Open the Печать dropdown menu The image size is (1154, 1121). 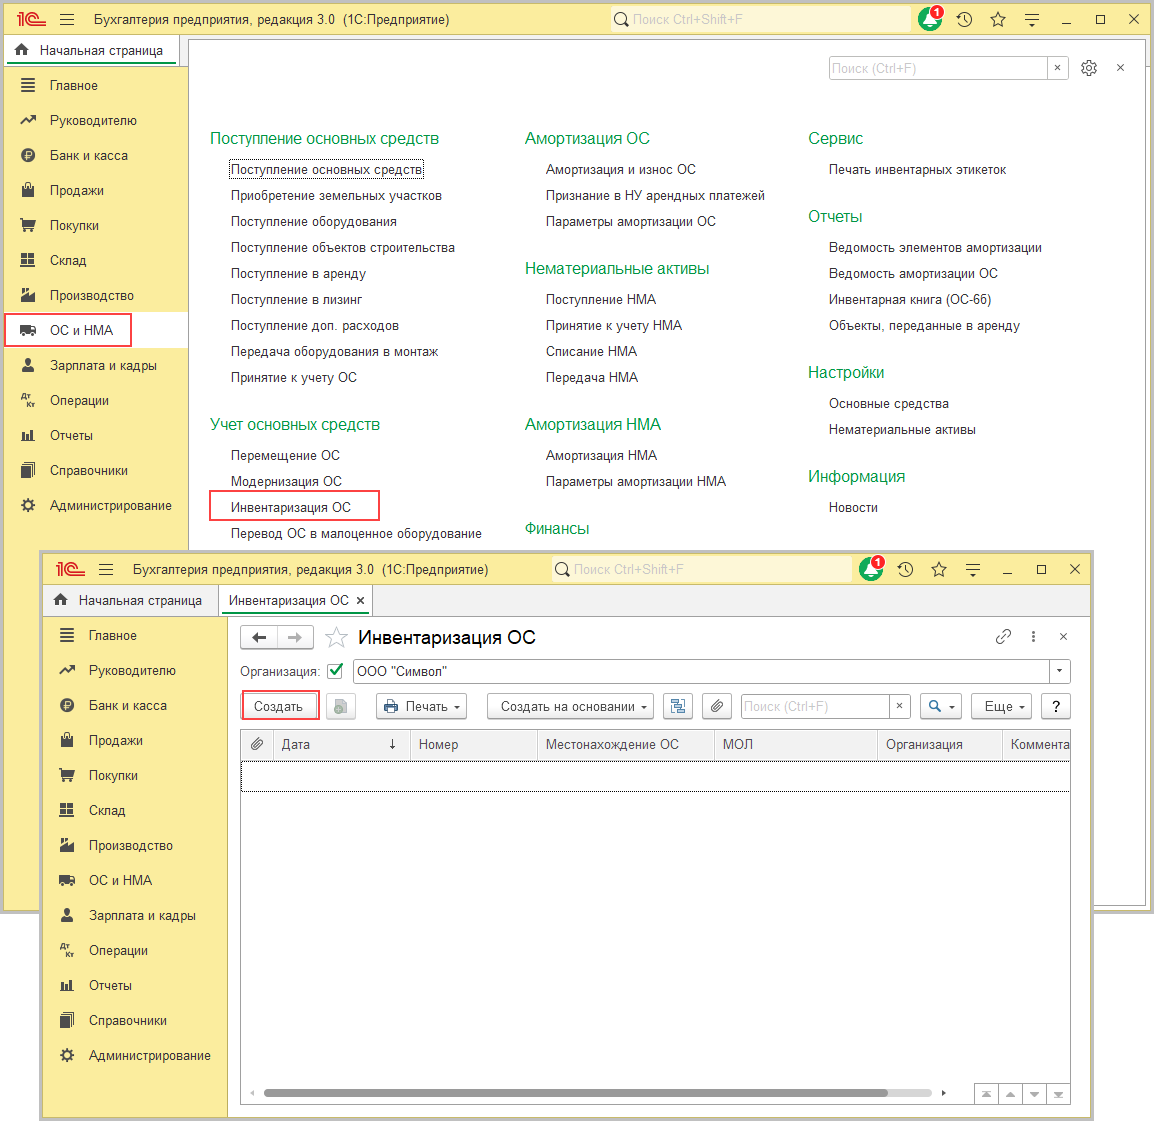421,707
